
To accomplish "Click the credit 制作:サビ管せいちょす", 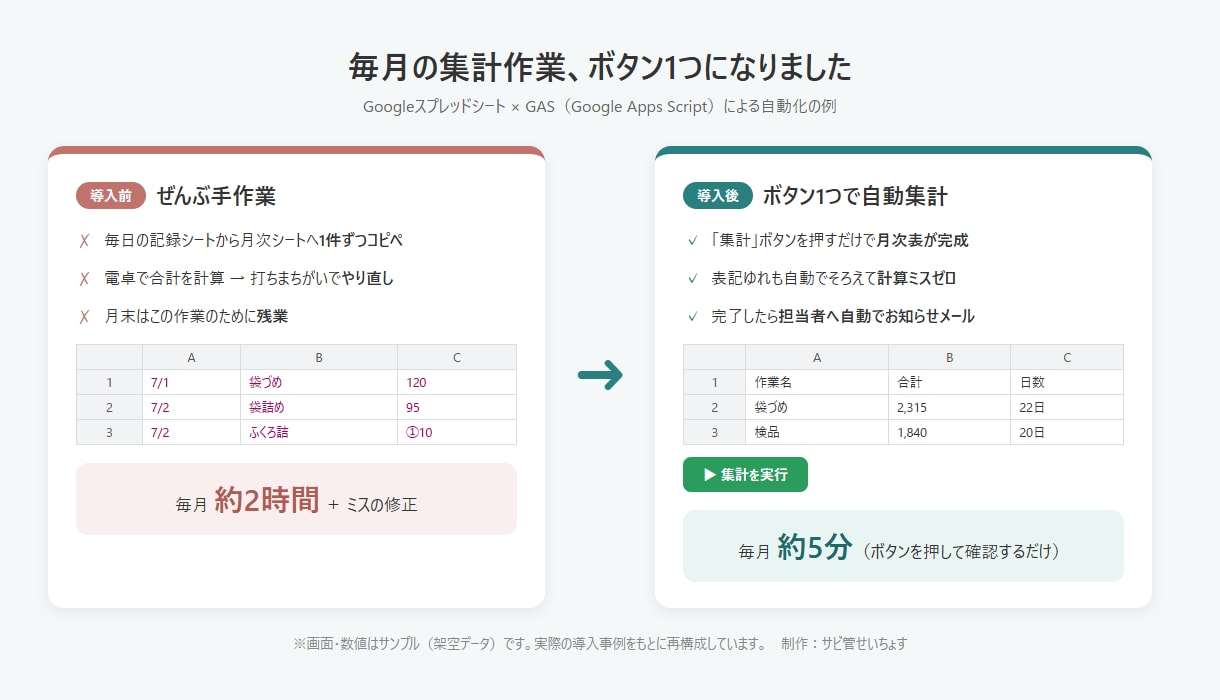I will coord(845,643).
